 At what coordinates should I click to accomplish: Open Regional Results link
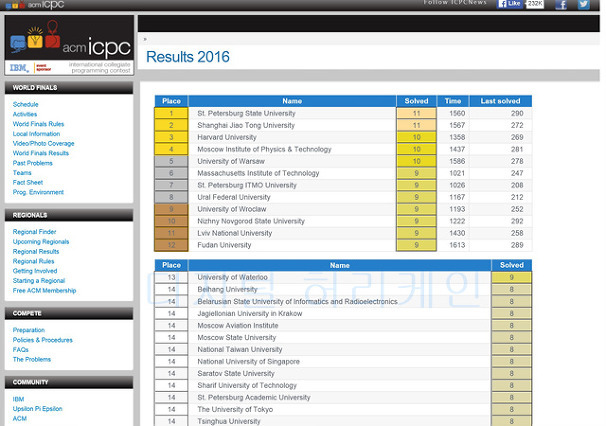point(36,251)
